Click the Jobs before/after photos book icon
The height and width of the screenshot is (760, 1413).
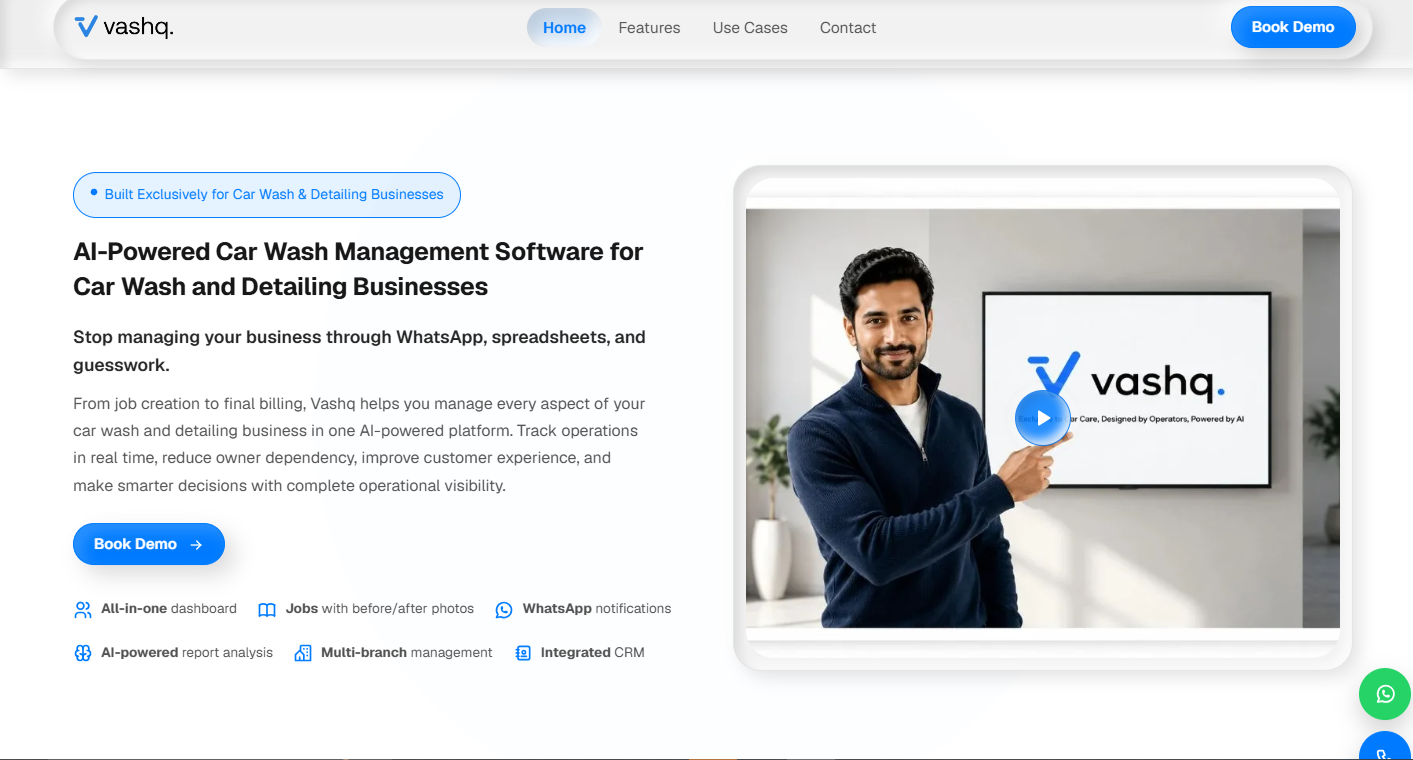pyautogui.click(x=267, y=610)
